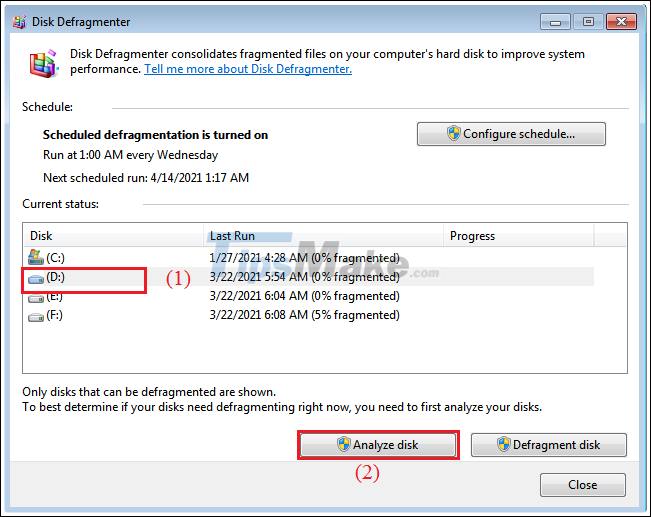Click 1/27/2021 4:28 AM last run entry

304,258
